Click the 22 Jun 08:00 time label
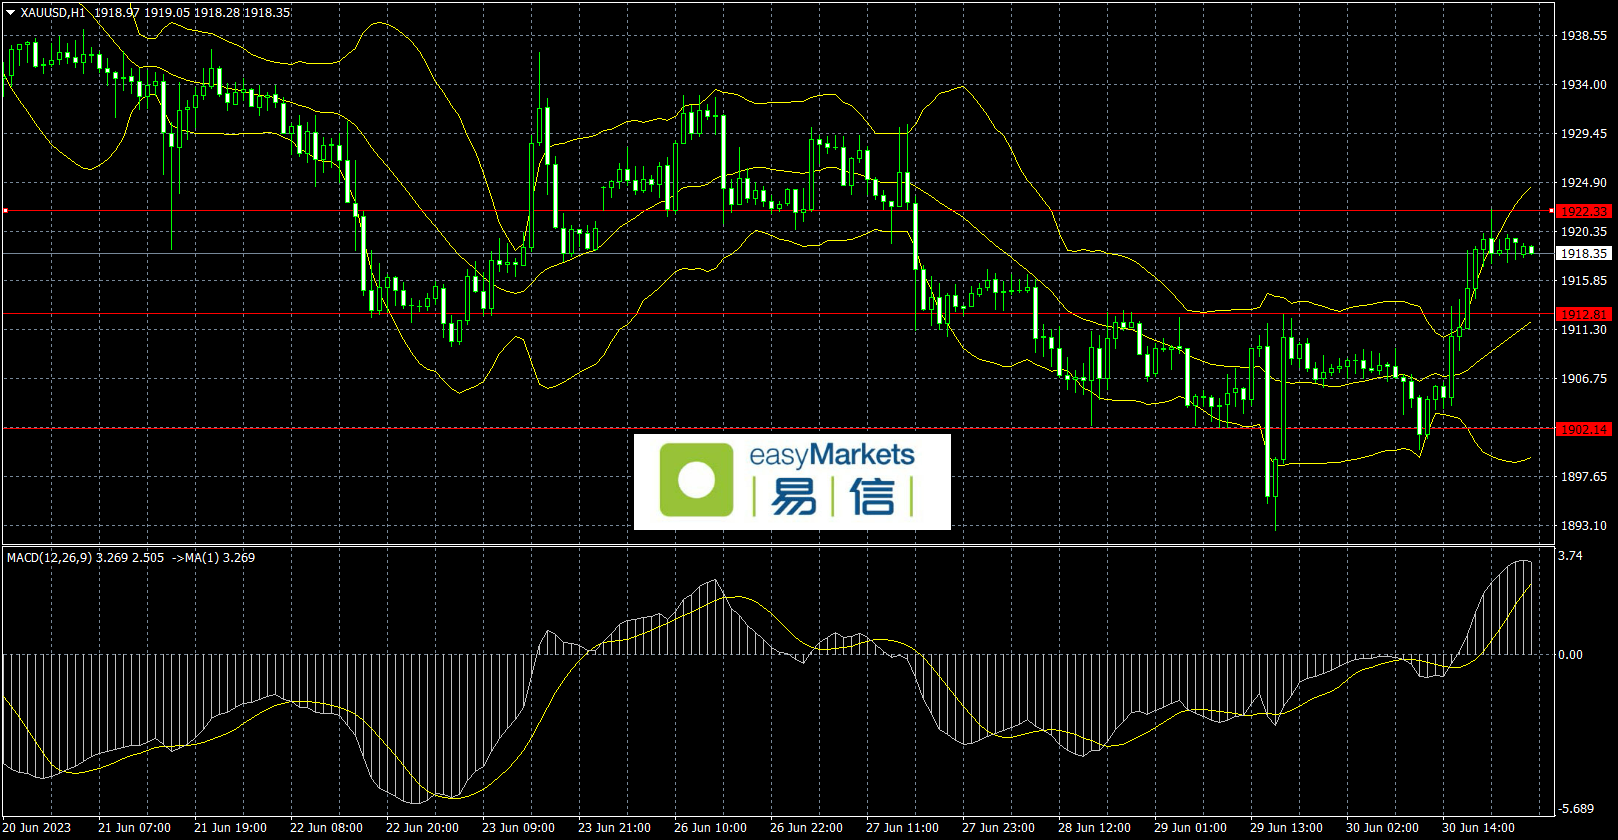1618x840 pixels. [326, 828]
